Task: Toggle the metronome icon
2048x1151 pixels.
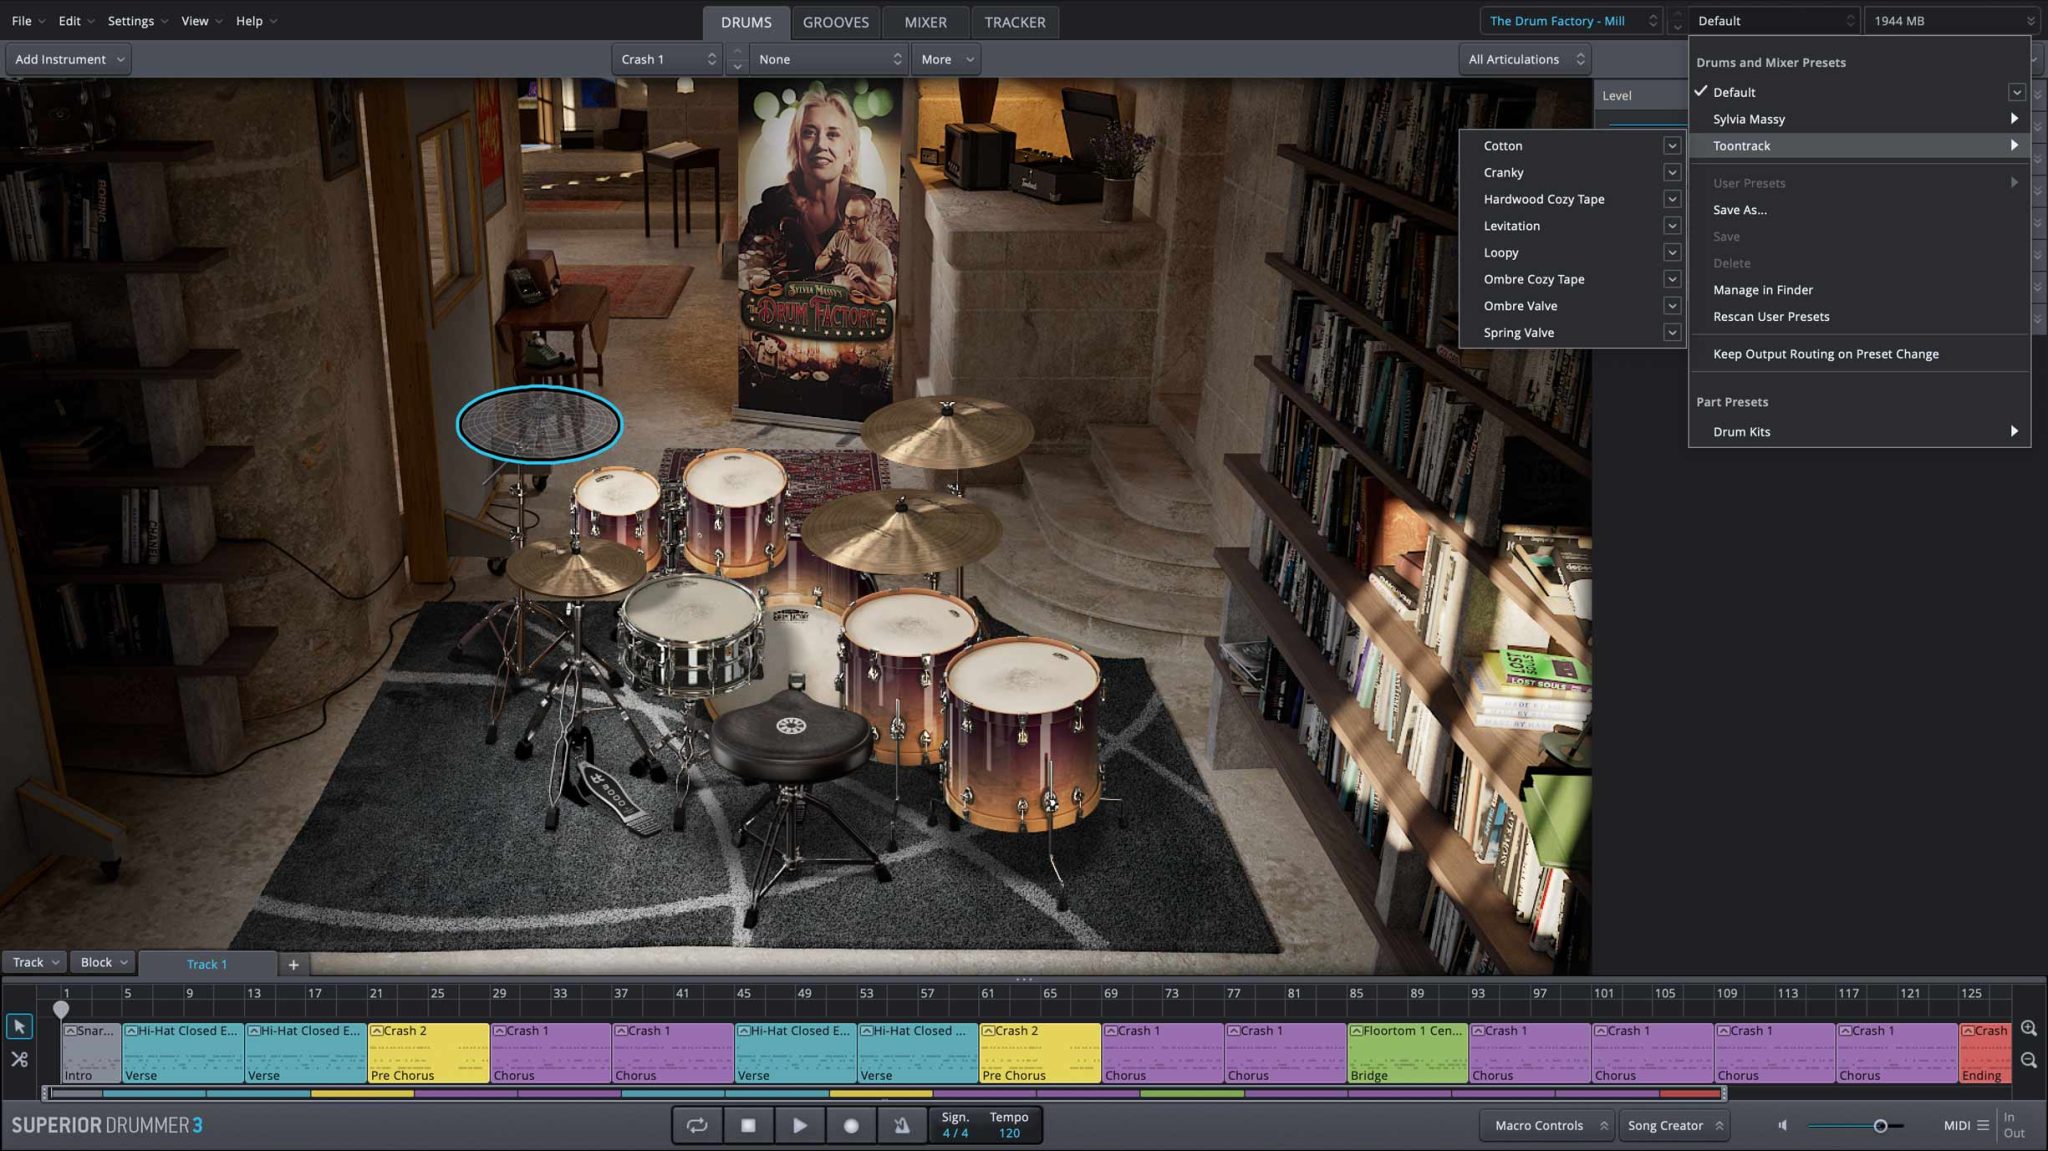Action: pos(901,1125)
